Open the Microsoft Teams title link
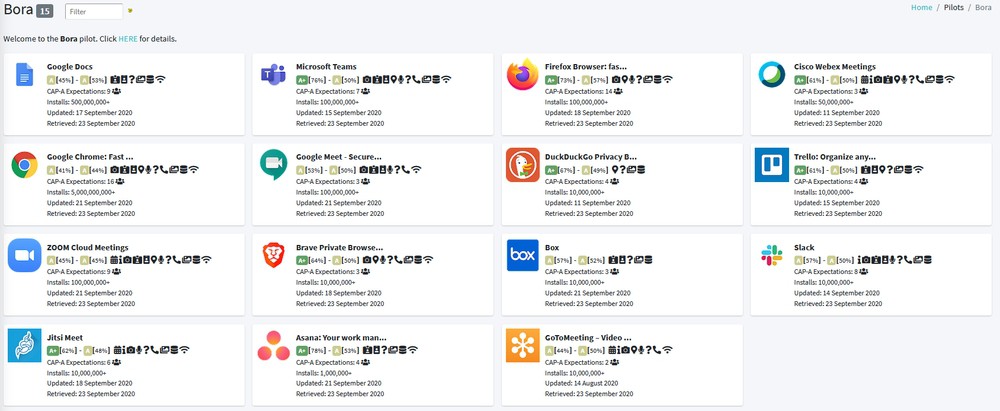The width and height of the screenshot is (1000, 411). [326, 66]
